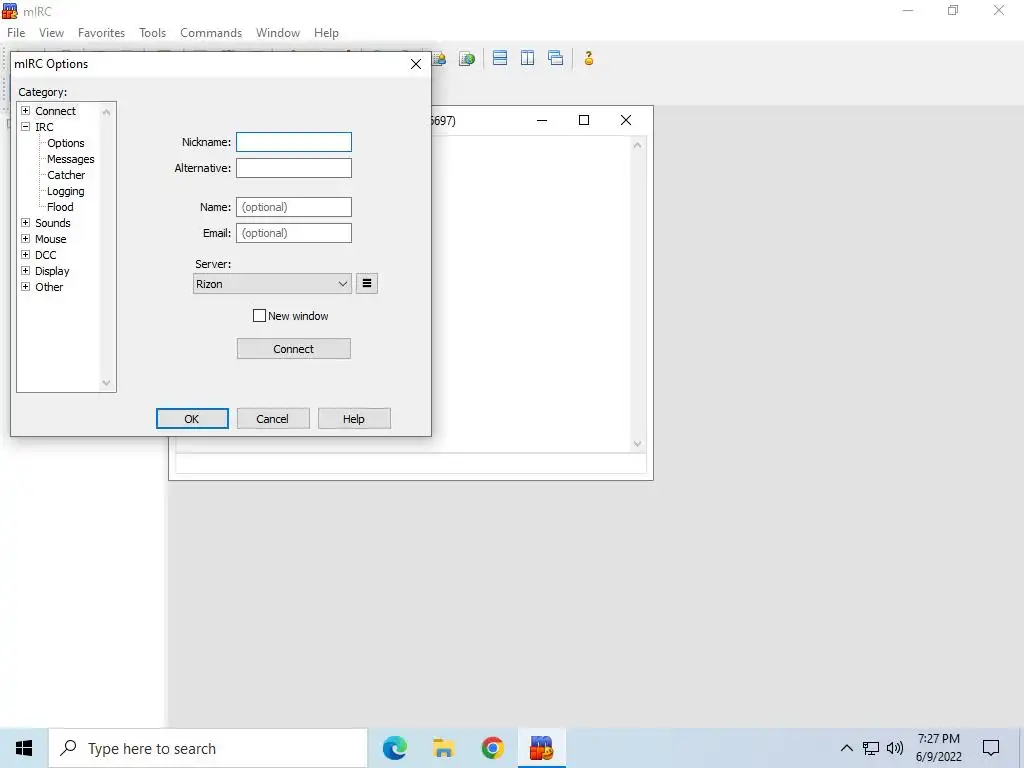Open the Help menu in menu bar
The height and width of the screenshot is (768, 1024).
coord(326,33)
